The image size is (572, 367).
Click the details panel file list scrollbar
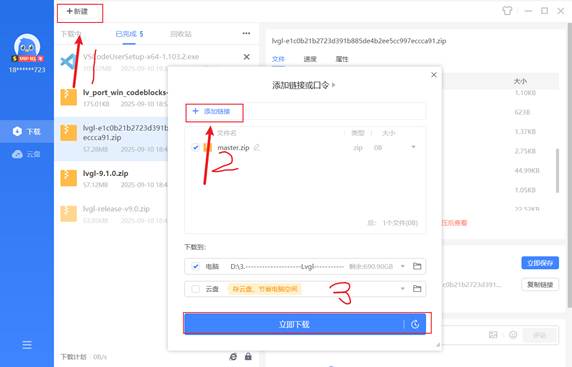click(x=557, y=170)
